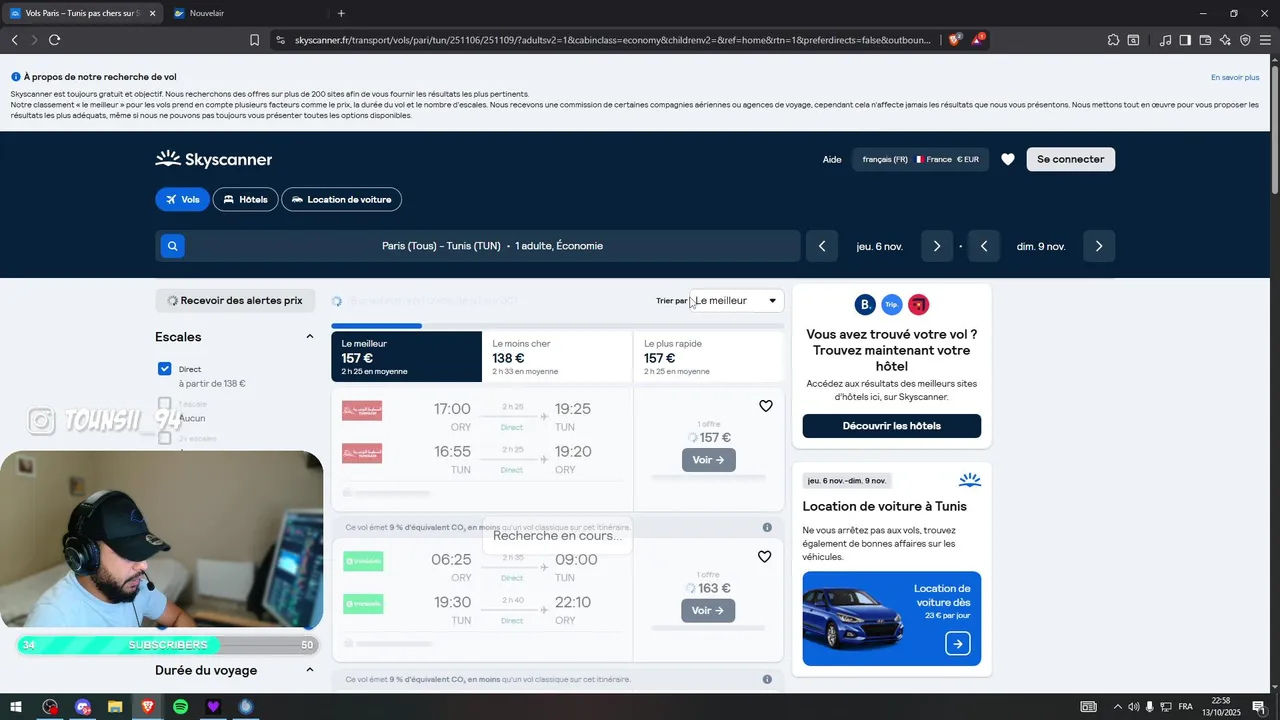
Task: Close the Vols Paris – Tunis tab
Action: tap(152, 13)
